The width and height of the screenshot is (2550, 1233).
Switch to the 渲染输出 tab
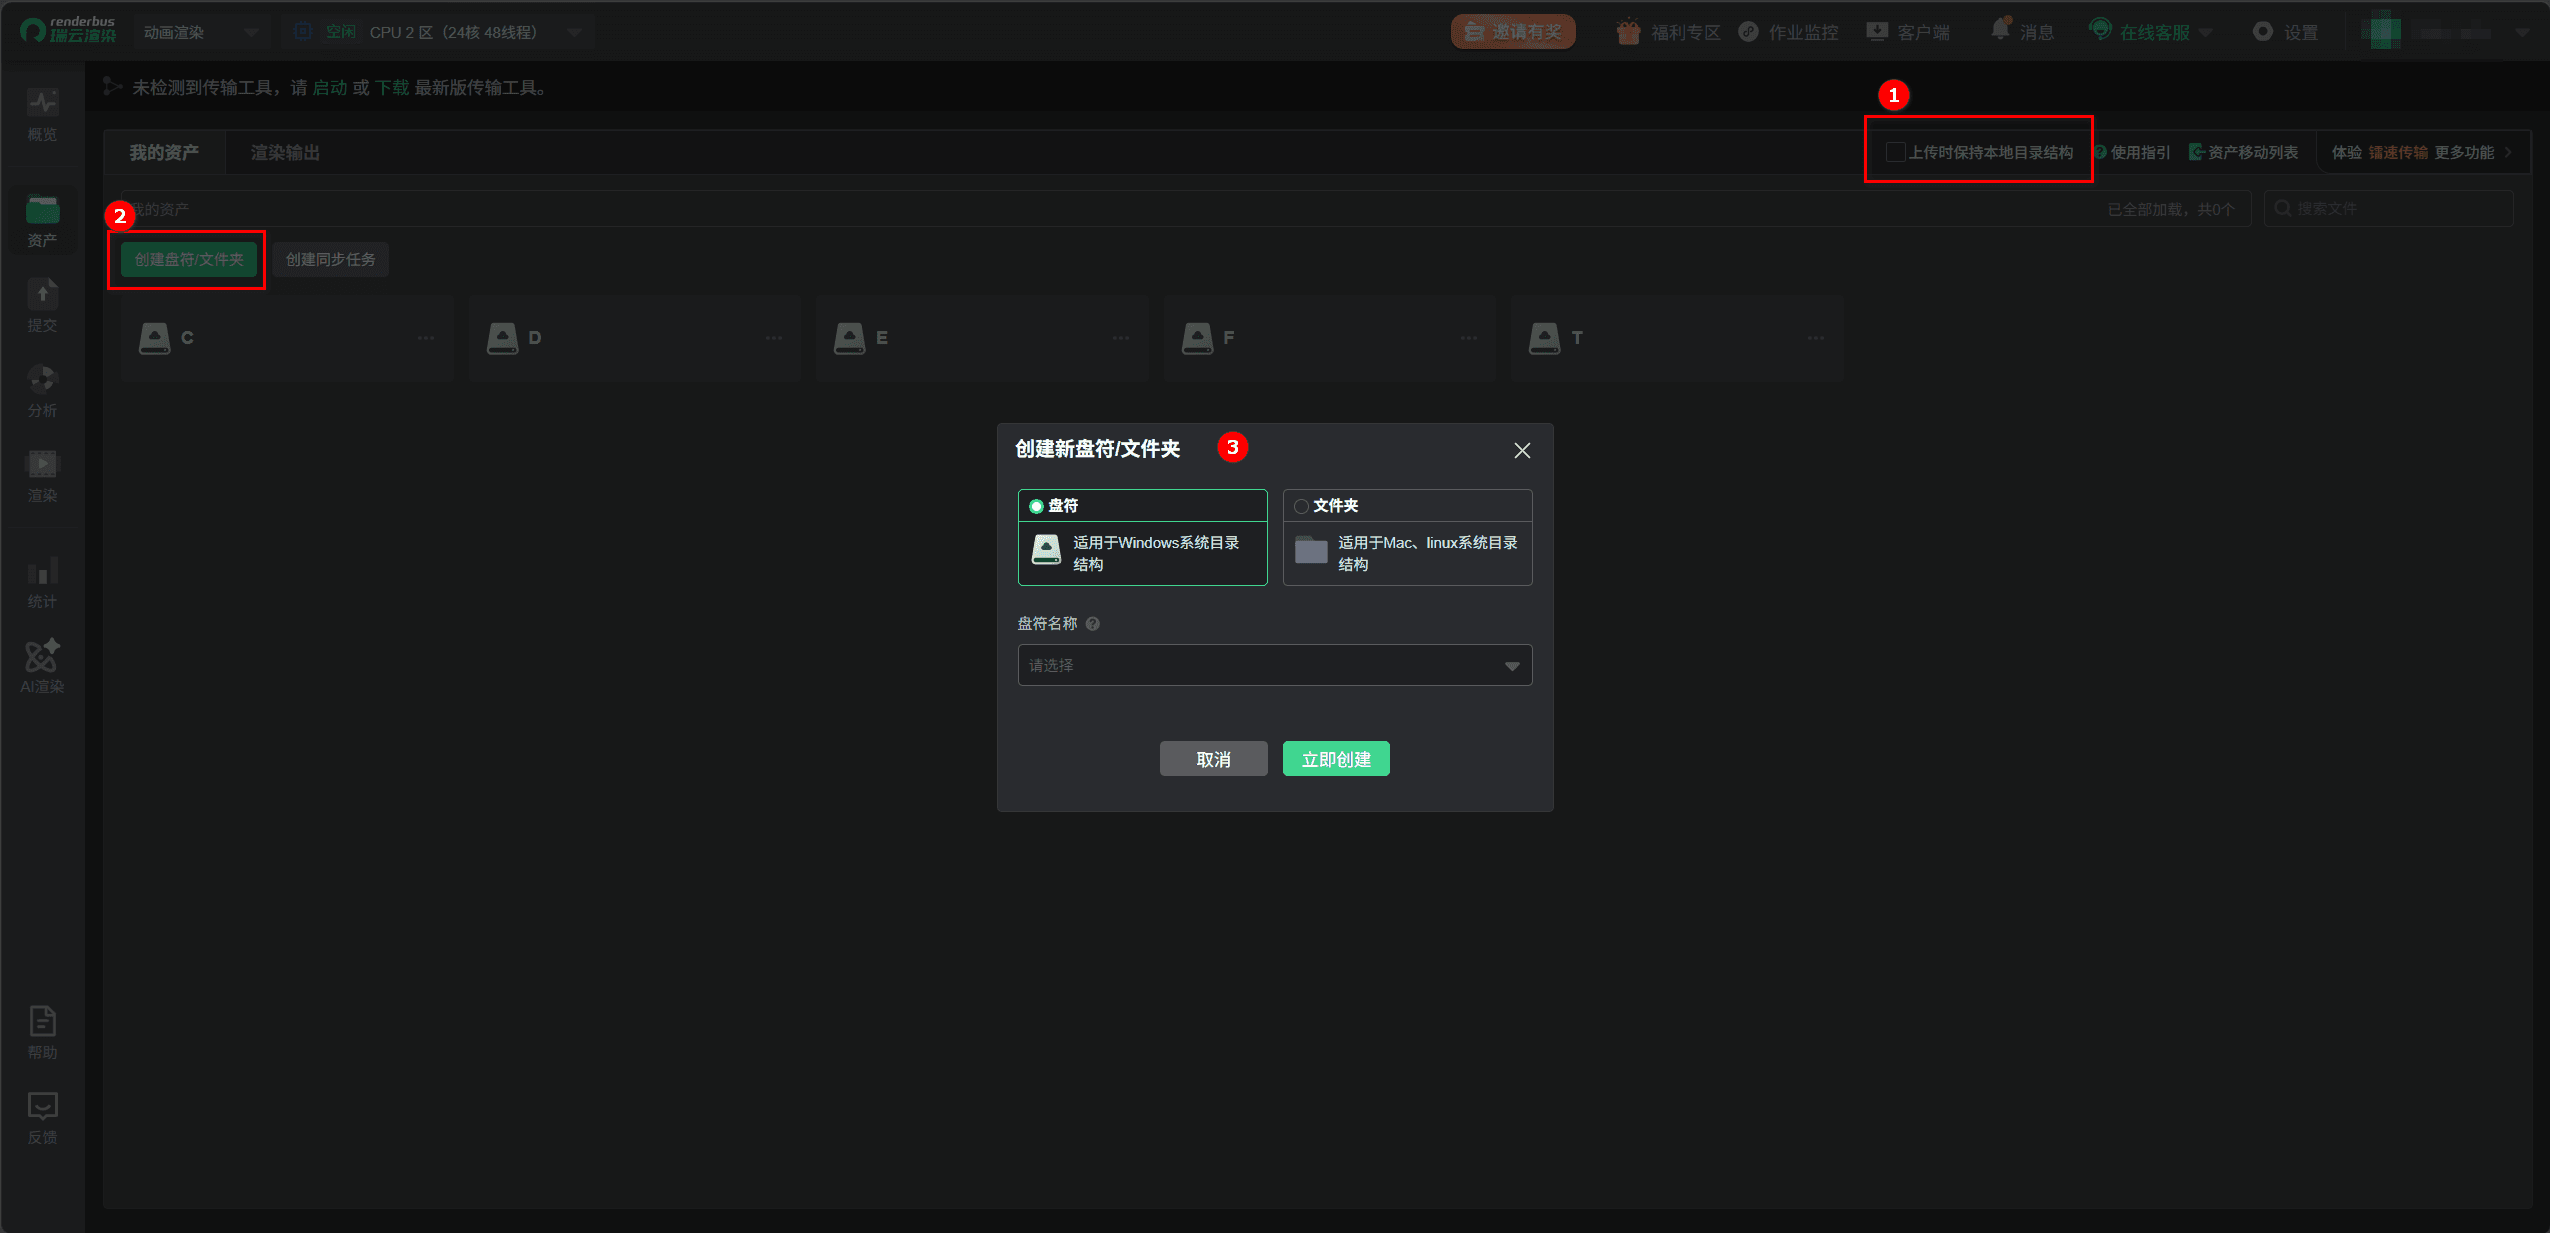(x=285, y=153)
